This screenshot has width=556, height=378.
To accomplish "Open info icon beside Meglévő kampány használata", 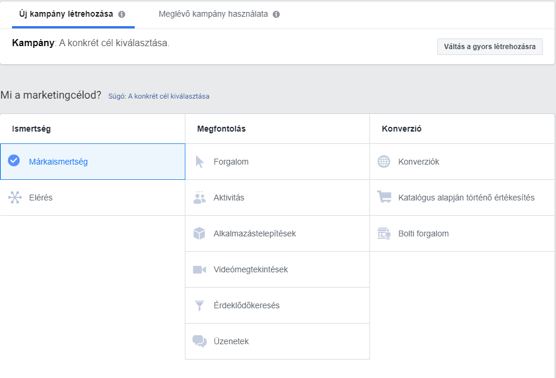I will tap(276, 15).
